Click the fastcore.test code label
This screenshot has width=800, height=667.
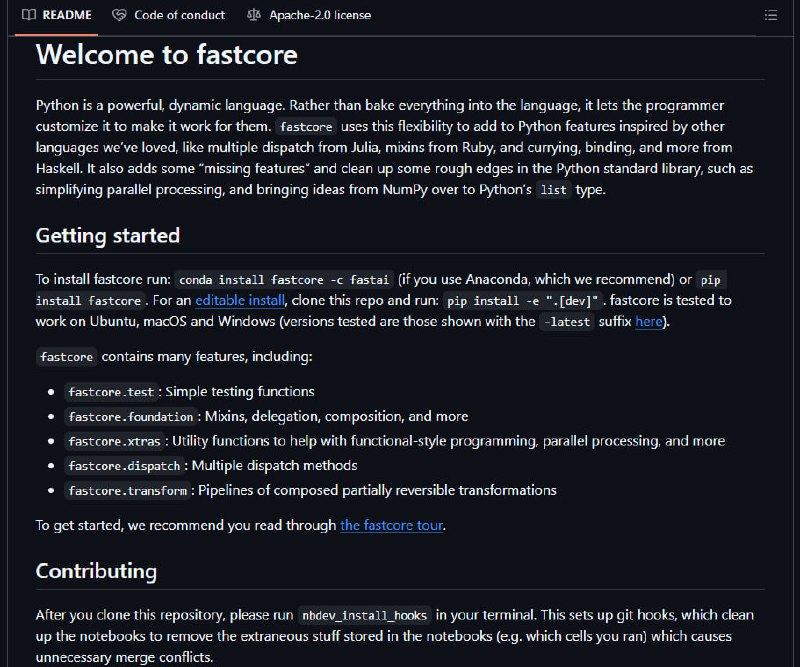pyautogui.click(x=111, y=392)
